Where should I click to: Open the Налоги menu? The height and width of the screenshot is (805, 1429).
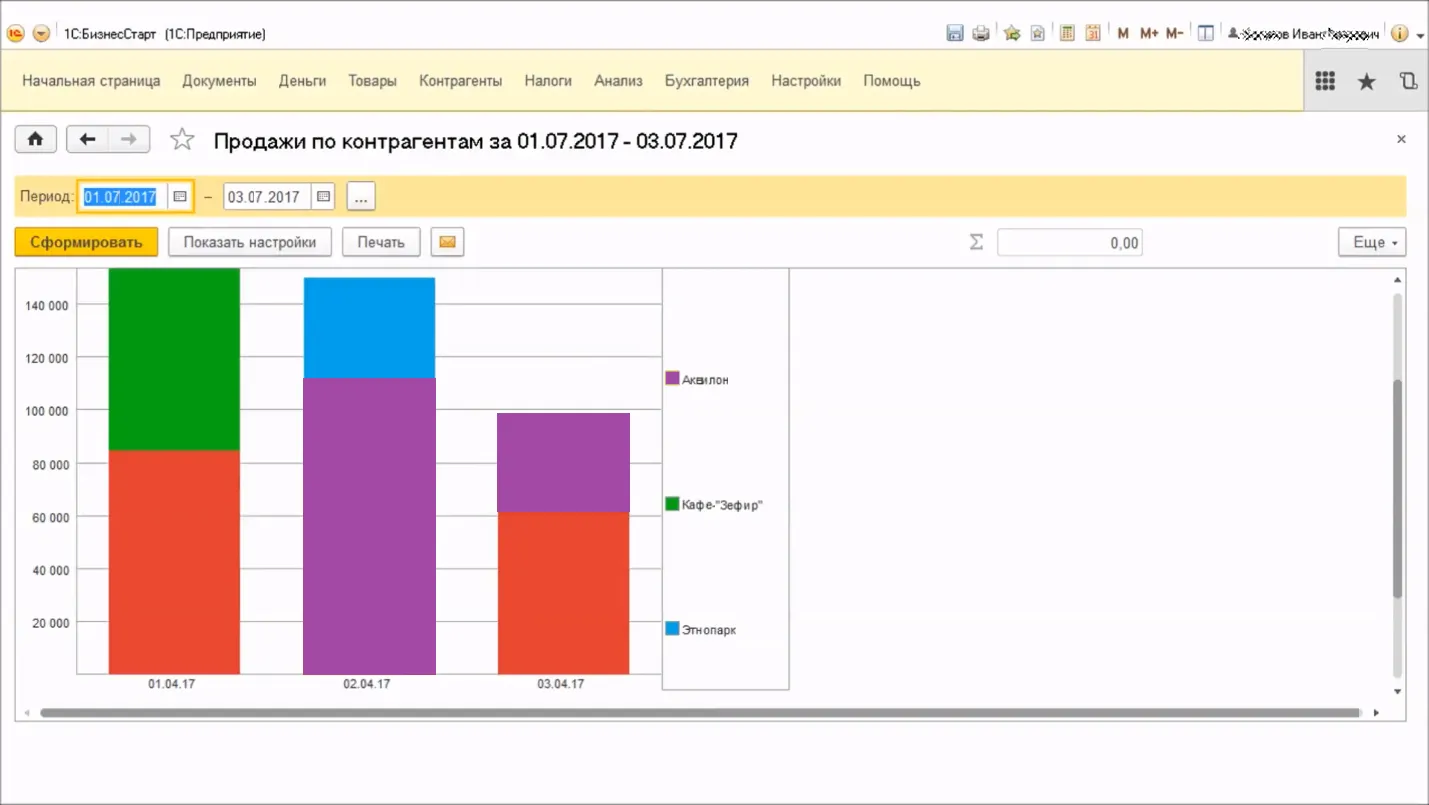tap(548, 81)
